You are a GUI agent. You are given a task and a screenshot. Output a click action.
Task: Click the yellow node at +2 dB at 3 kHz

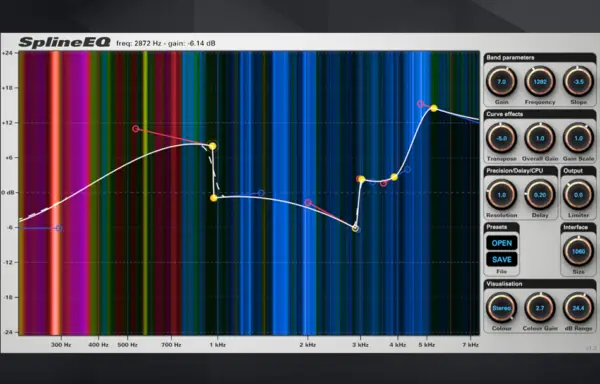(x=361, y=179)
